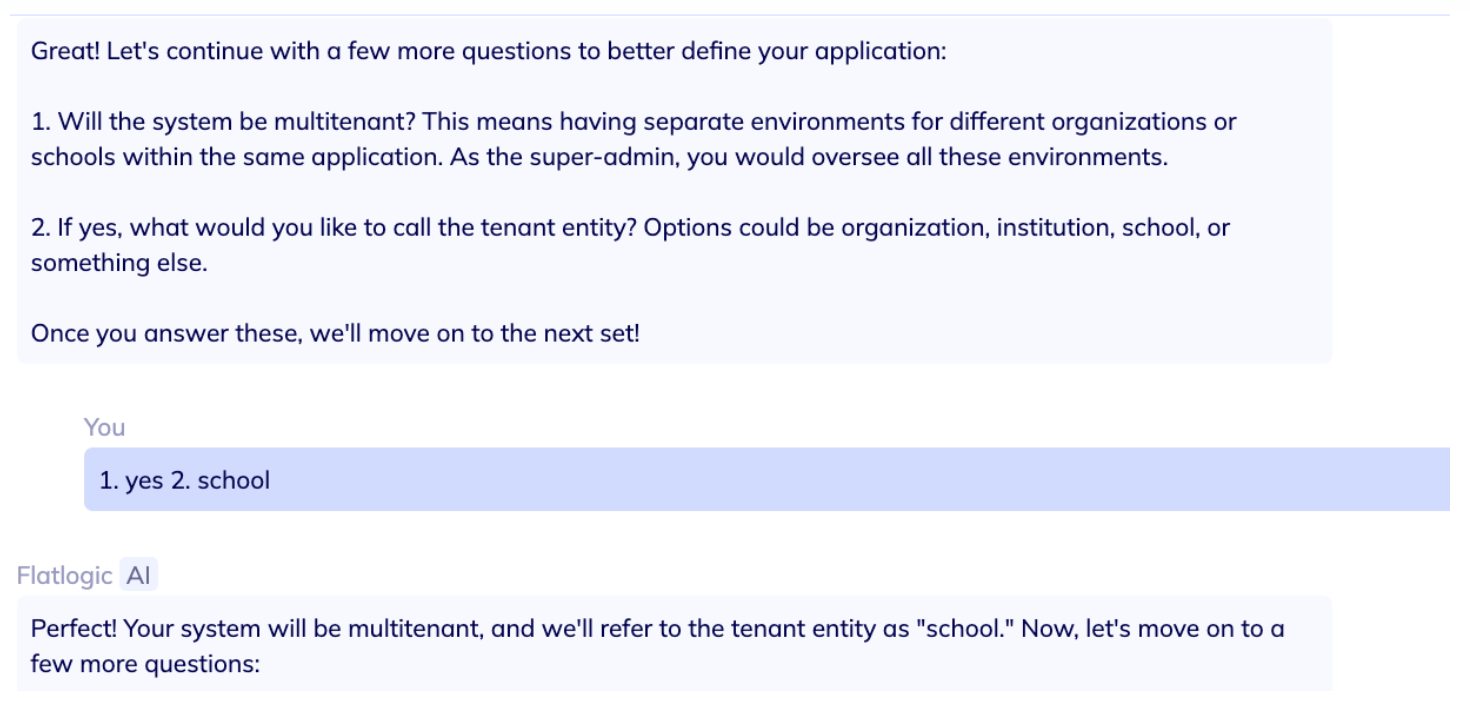1470x720 pixels.
Task: Click the "something else." text in question 2
Action: tap(119, 263)
